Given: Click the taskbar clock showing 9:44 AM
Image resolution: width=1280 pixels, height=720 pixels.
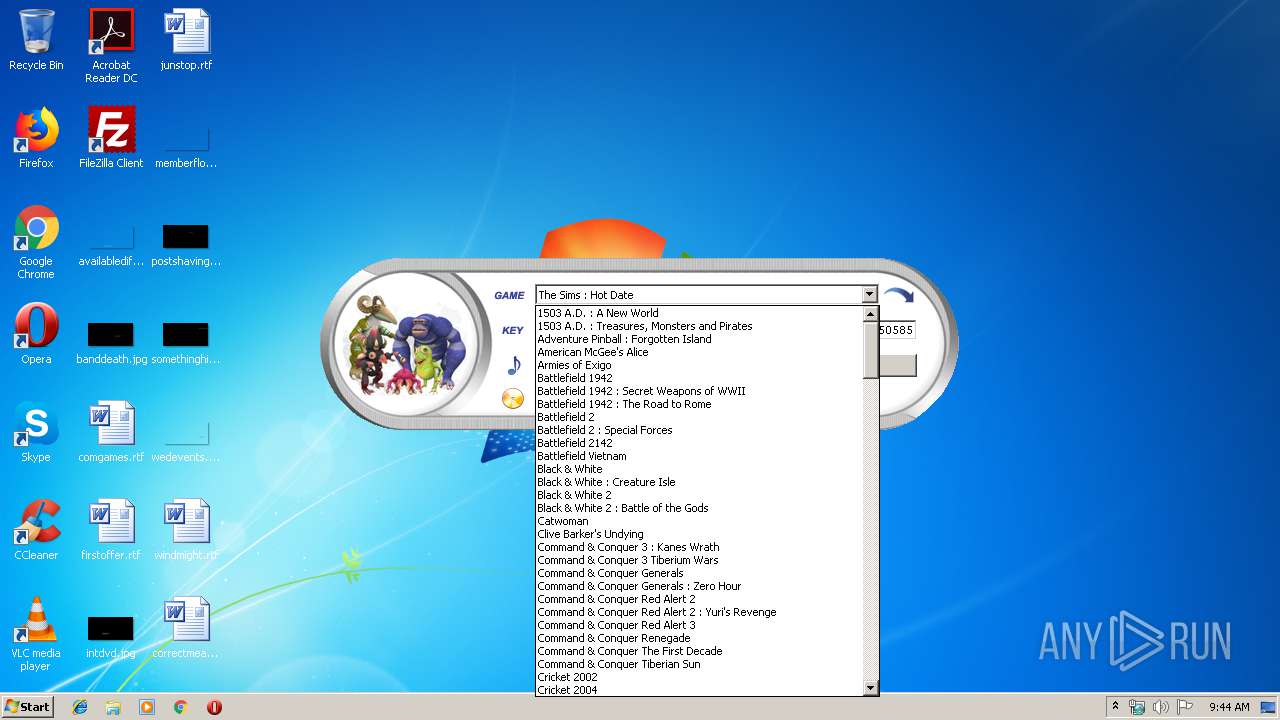Looking at the screenshot, I should click(x=1229, y=707).
